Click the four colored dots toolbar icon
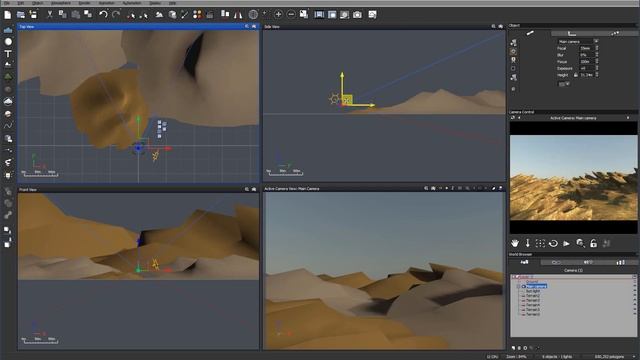This screenshot has width=640, height=360. [x=197, y=15]
